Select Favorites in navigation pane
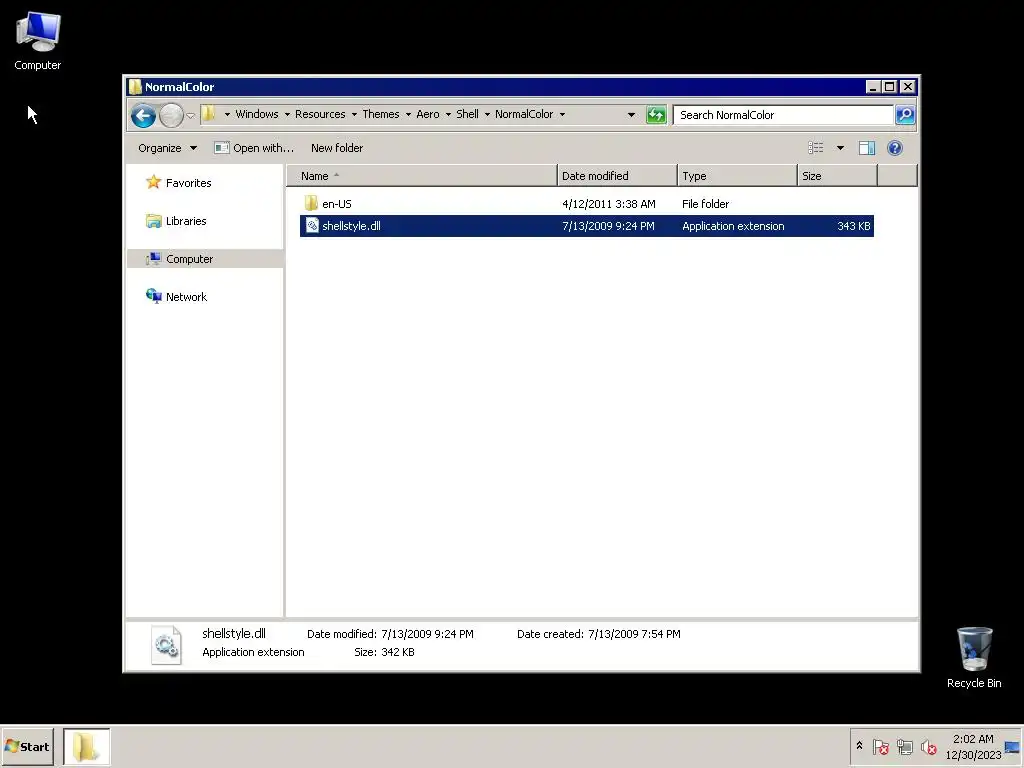Image resolution: width=1024 pixels, height=768 pixels. click(x=188, y=183)
